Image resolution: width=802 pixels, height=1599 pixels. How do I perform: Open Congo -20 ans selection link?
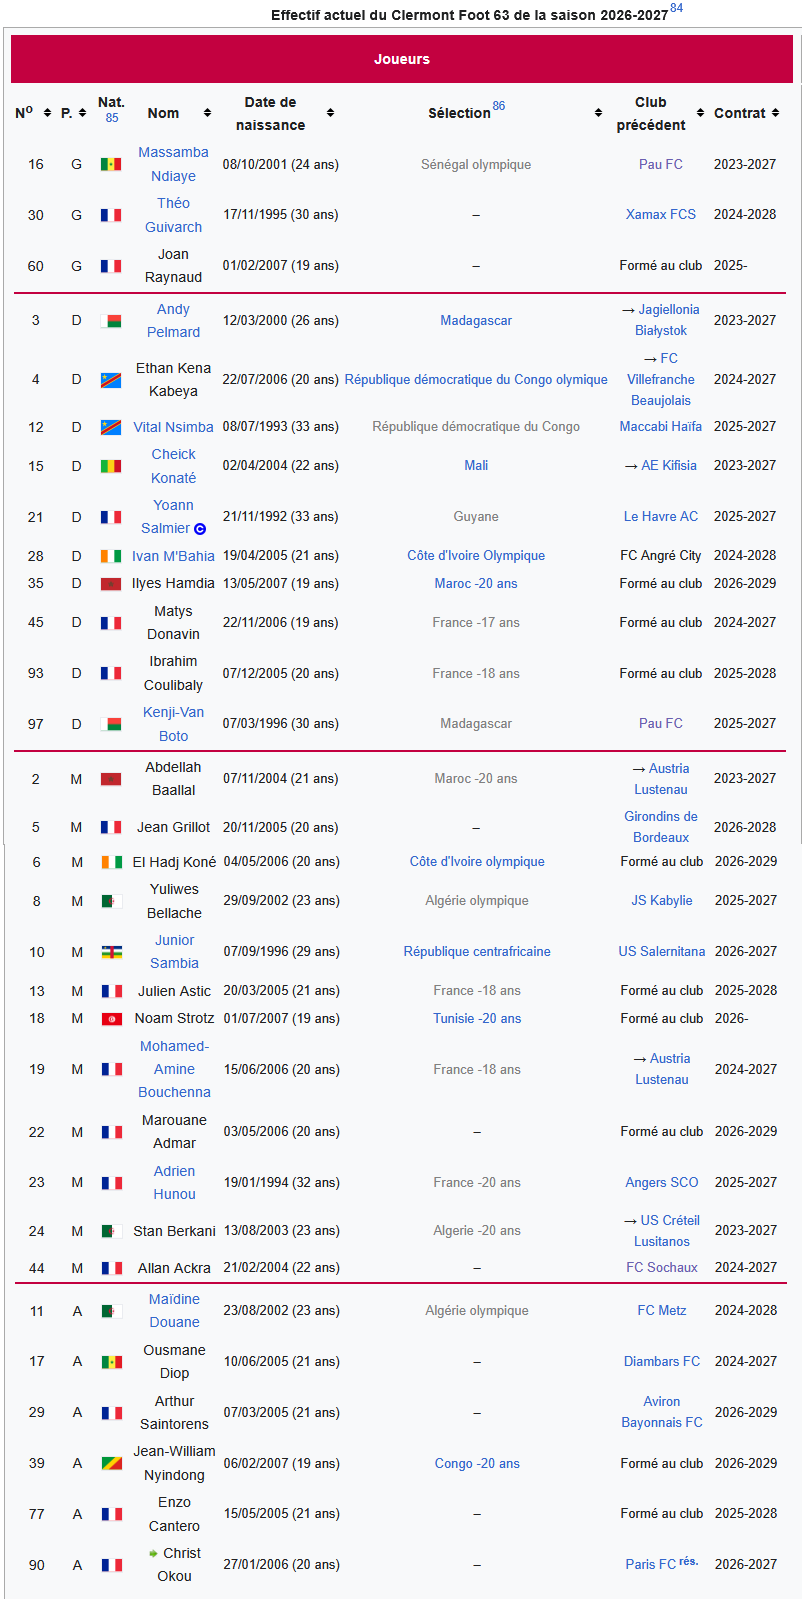tap(477, 1464)
